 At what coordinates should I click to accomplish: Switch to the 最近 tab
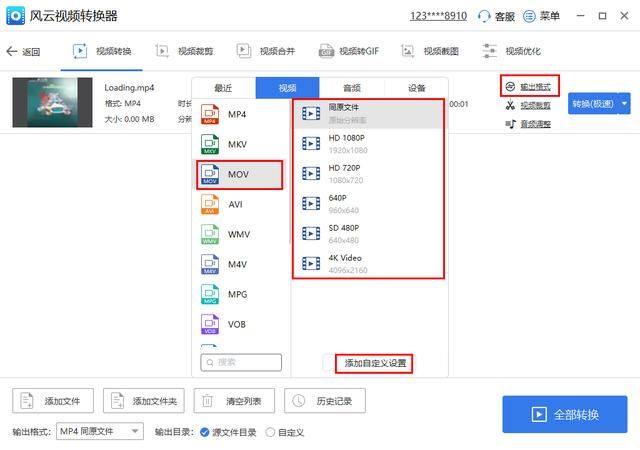[223, 88]
